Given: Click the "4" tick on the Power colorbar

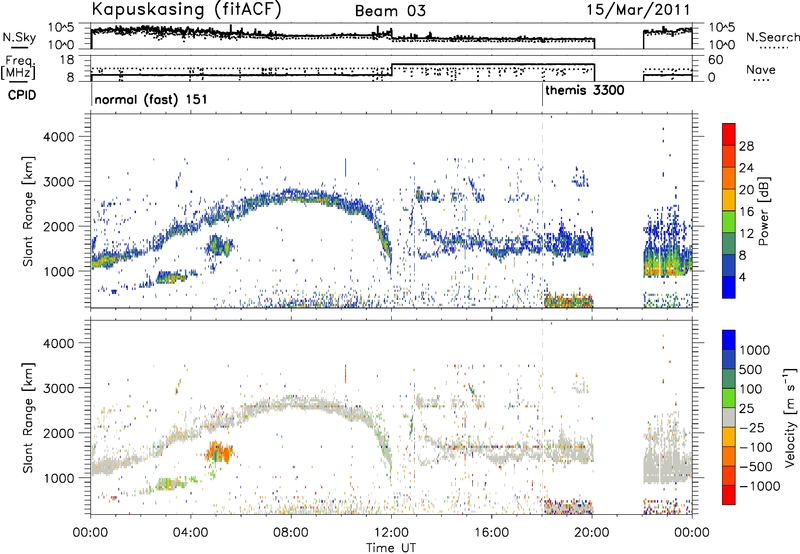Looking at the screenshot, I should point(742,278).
